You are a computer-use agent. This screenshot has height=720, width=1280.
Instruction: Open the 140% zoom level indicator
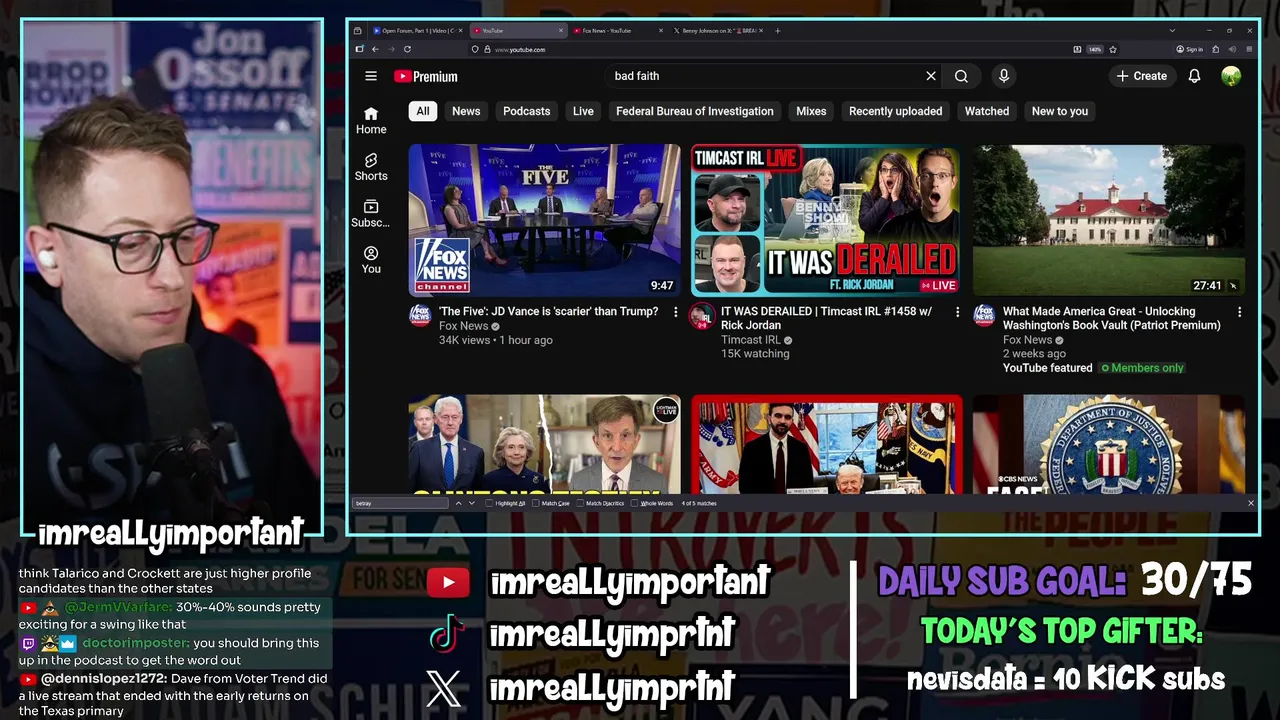(x=1095, y=49)
